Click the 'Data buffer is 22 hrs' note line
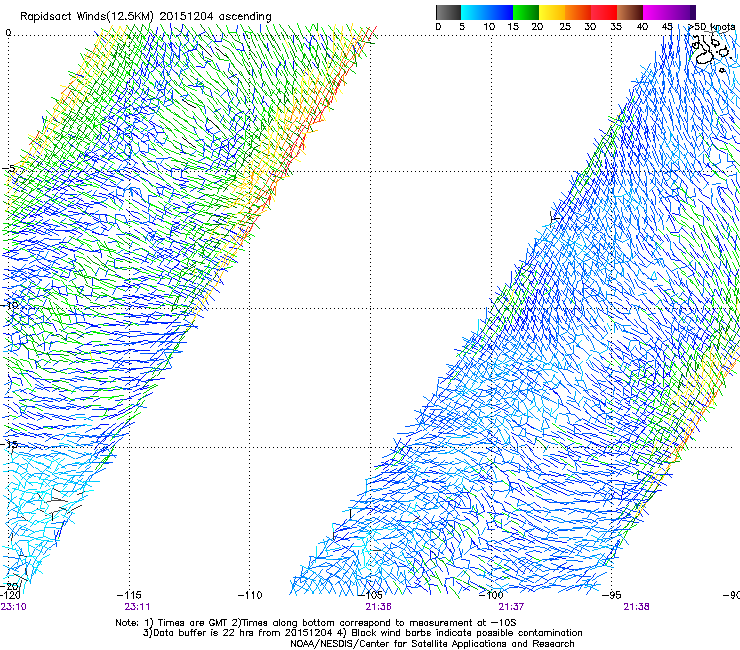The image size is (740, 650). (363, 633)
